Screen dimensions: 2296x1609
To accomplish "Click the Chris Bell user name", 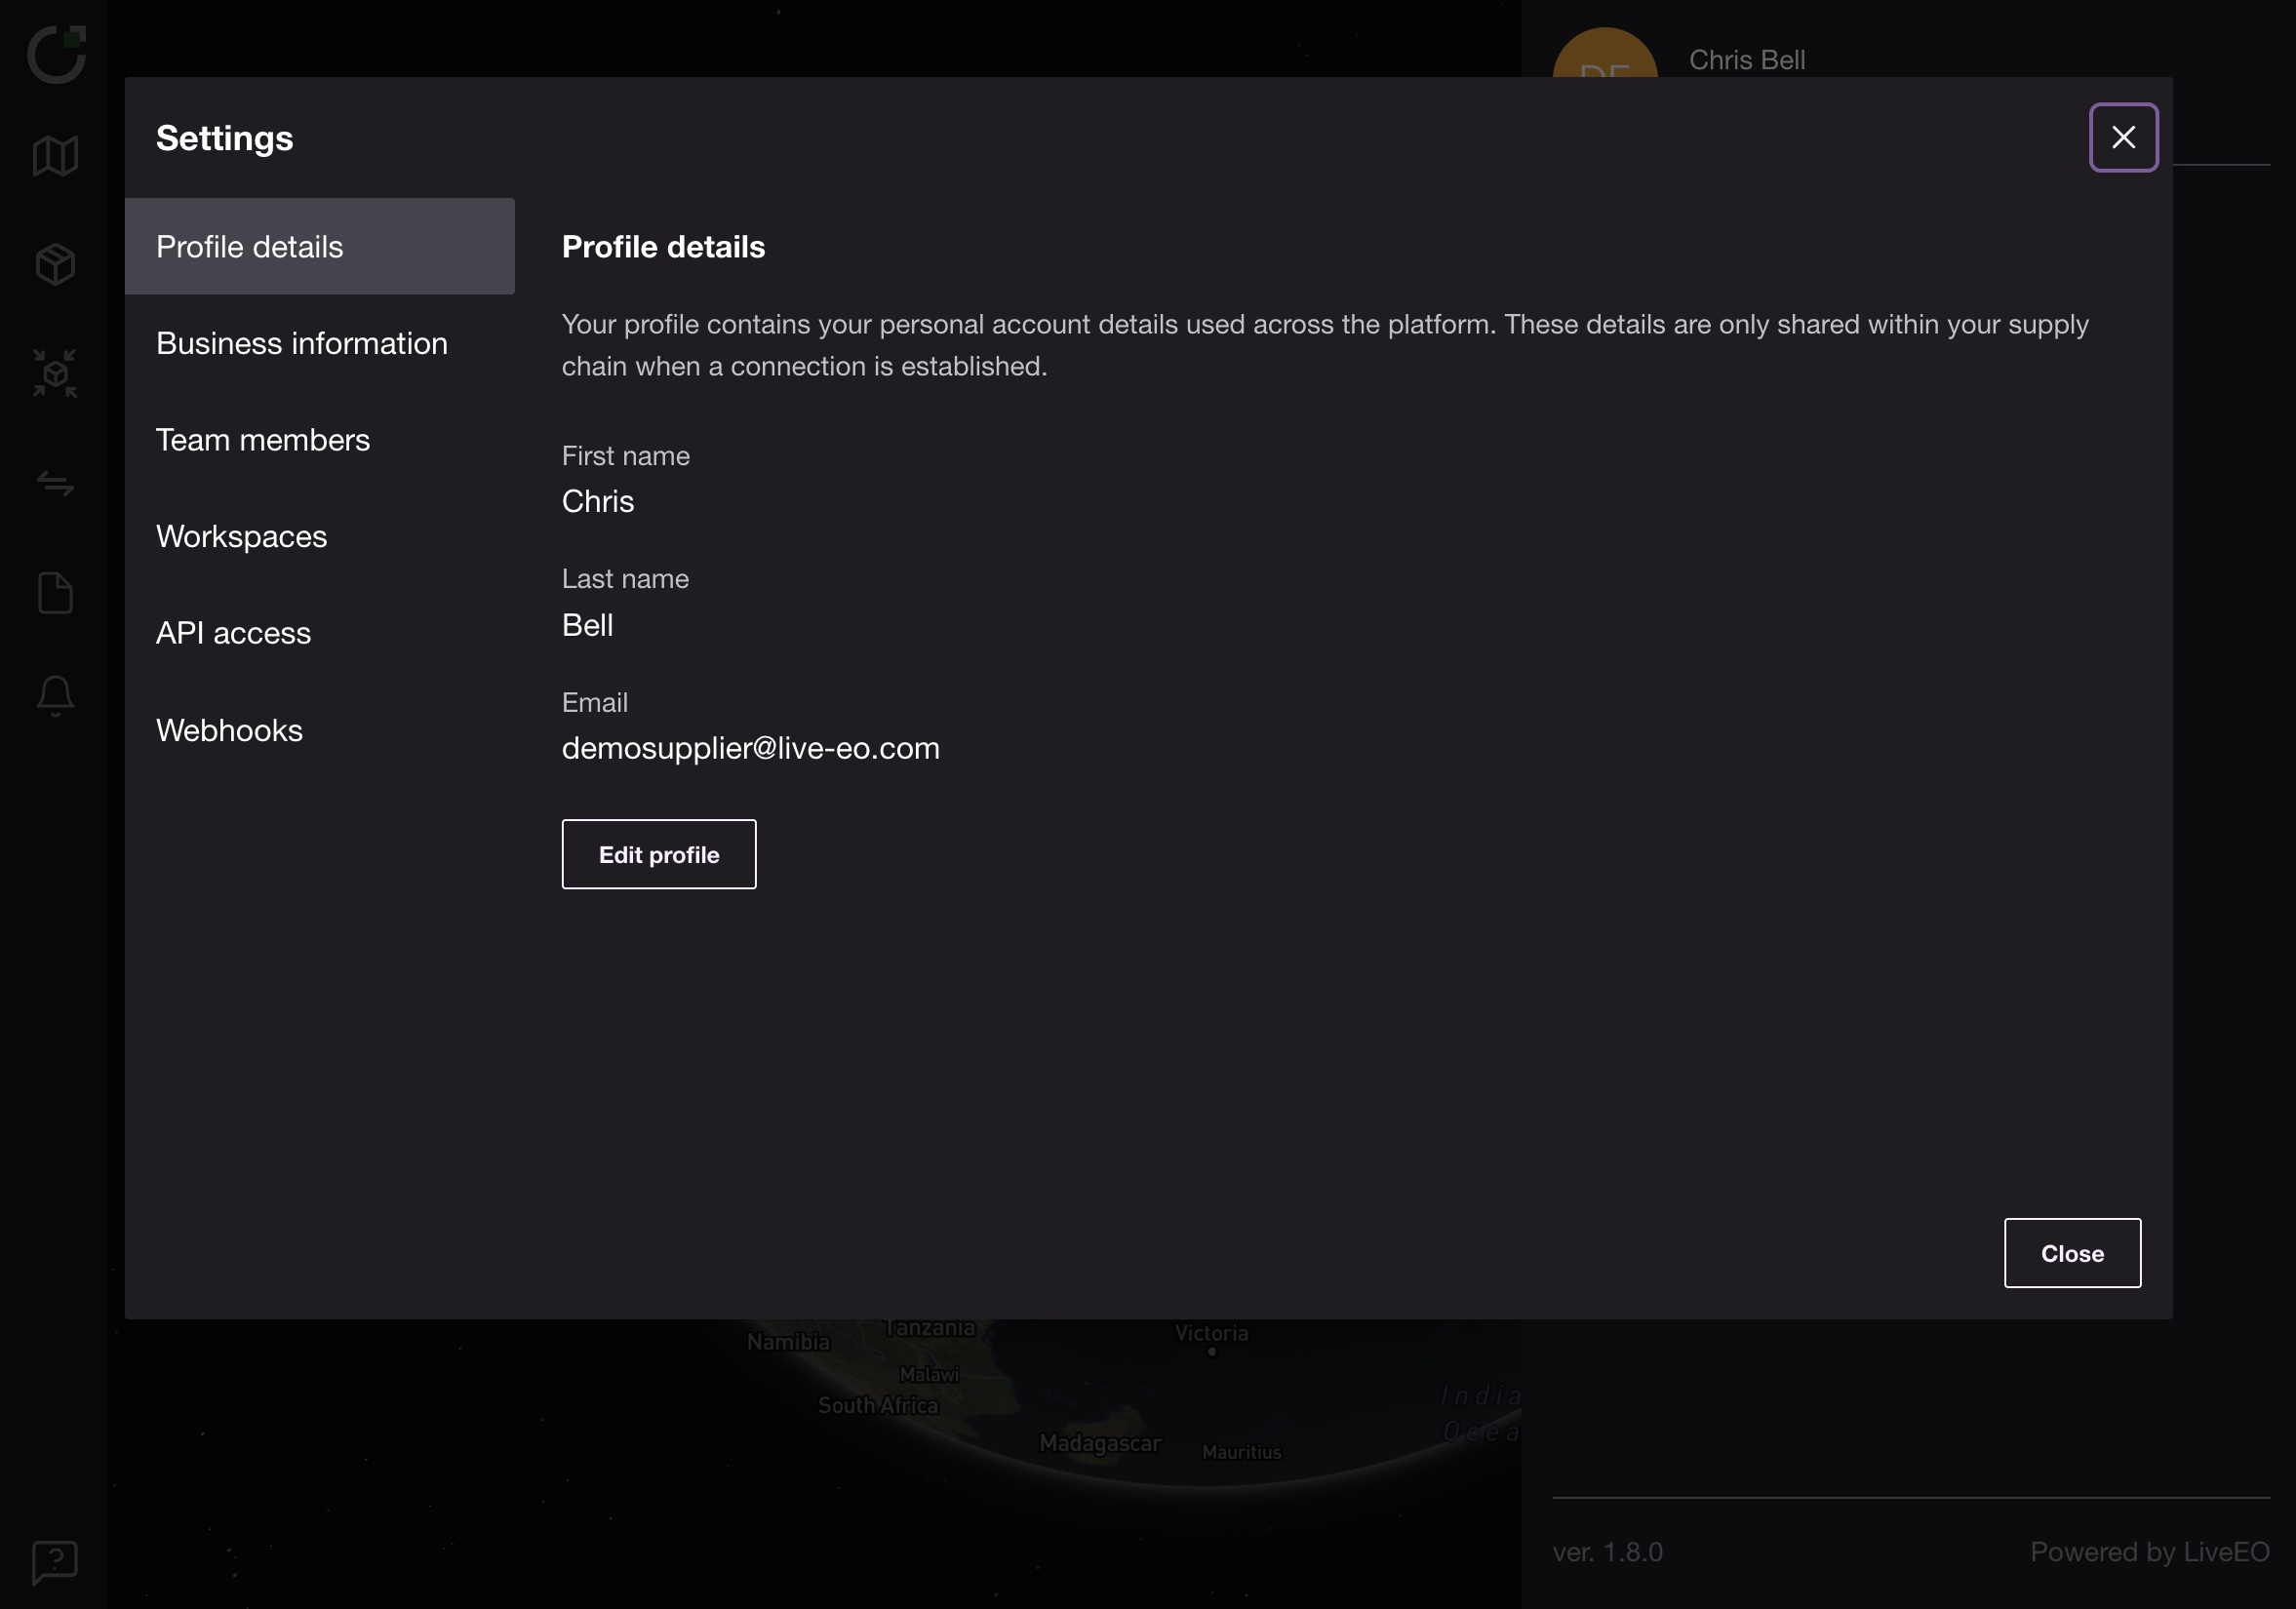I will 1747,60.
